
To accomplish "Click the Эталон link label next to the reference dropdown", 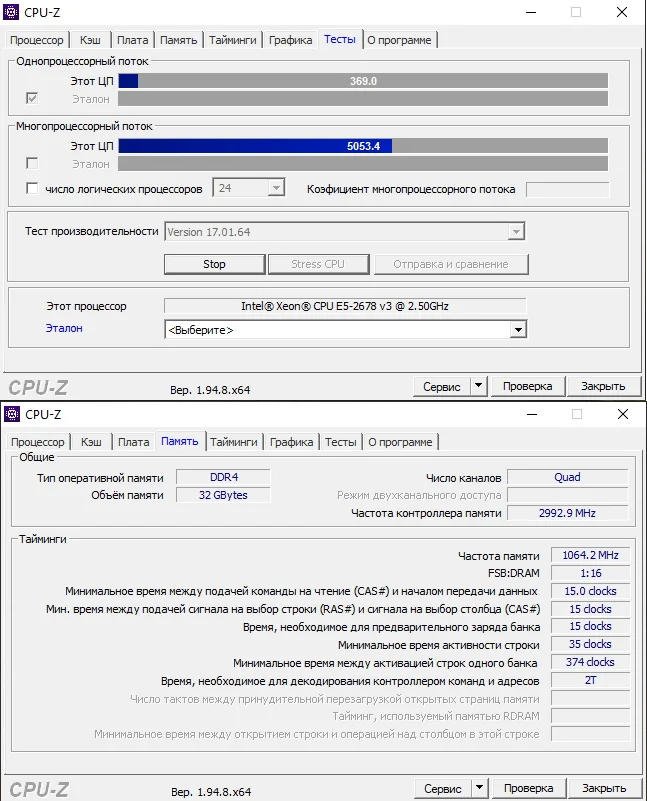I will (64, 328).
